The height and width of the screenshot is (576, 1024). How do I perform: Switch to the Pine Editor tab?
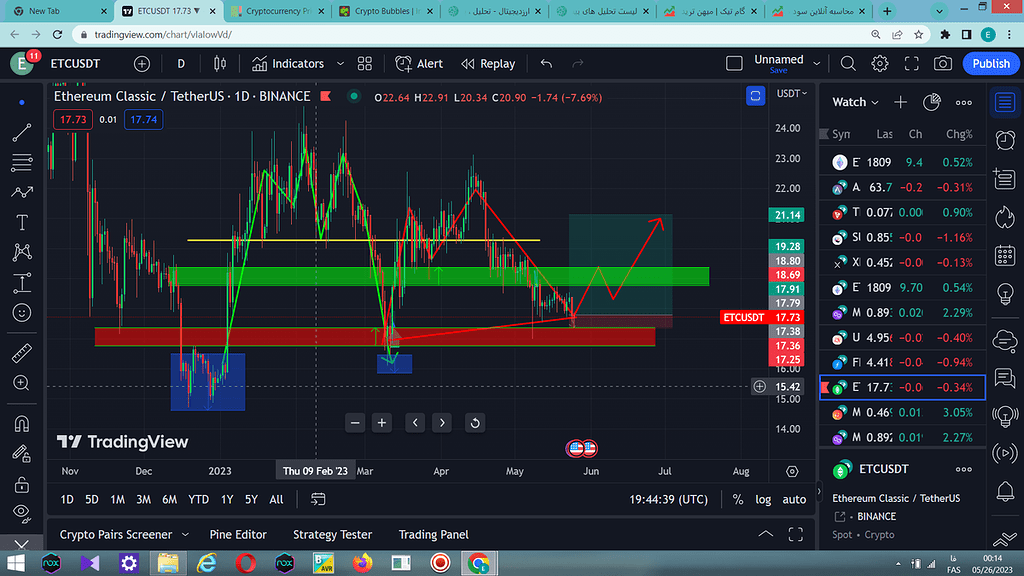[x=237, y=535]
